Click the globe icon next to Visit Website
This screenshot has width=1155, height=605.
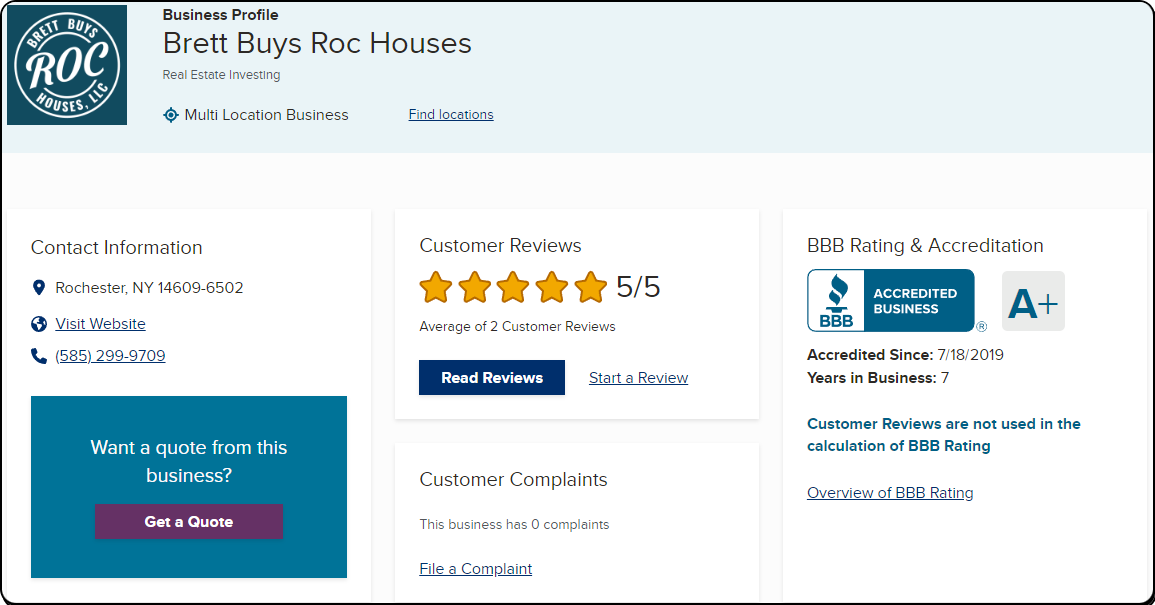coord(39,324)
